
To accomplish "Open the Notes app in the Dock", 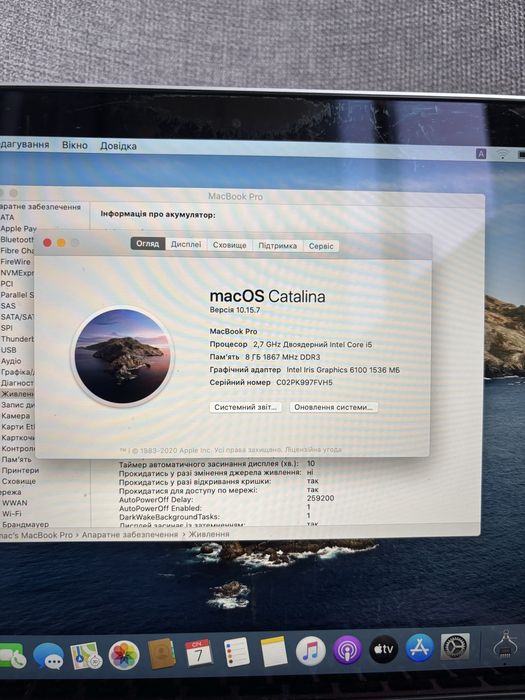I will (x=274, y=651).
